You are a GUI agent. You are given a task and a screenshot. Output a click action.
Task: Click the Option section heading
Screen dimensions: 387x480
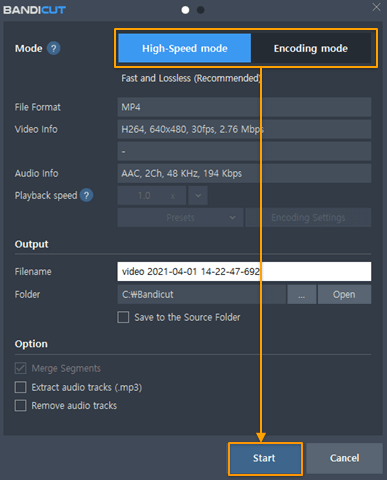pos(31,344)
